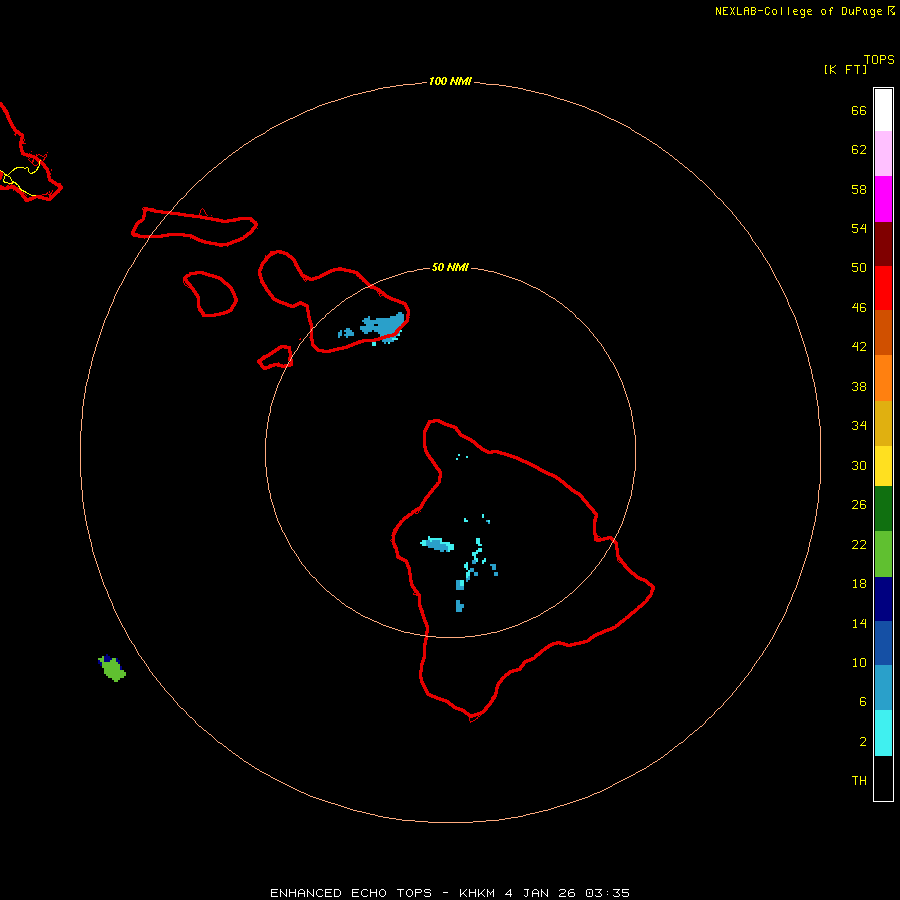Select the "66" legend value

[x=859, y=110]
